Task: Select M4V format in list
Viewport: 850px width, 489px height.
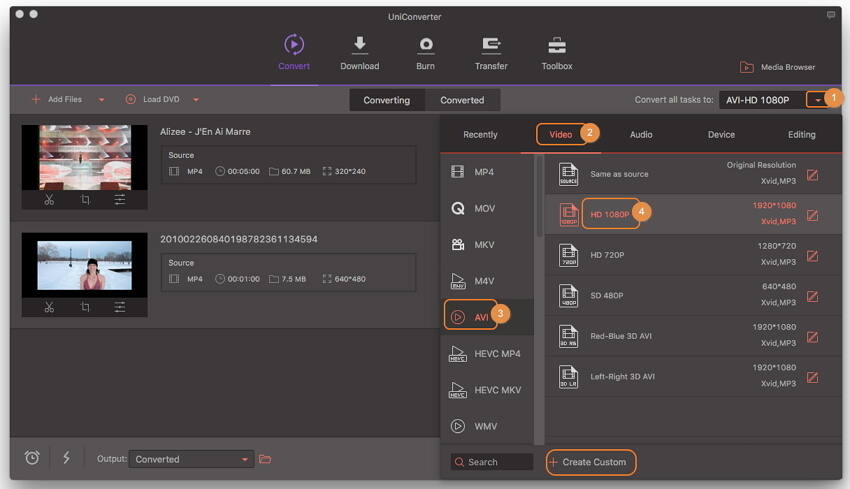Action: click(x=487, y=281)
